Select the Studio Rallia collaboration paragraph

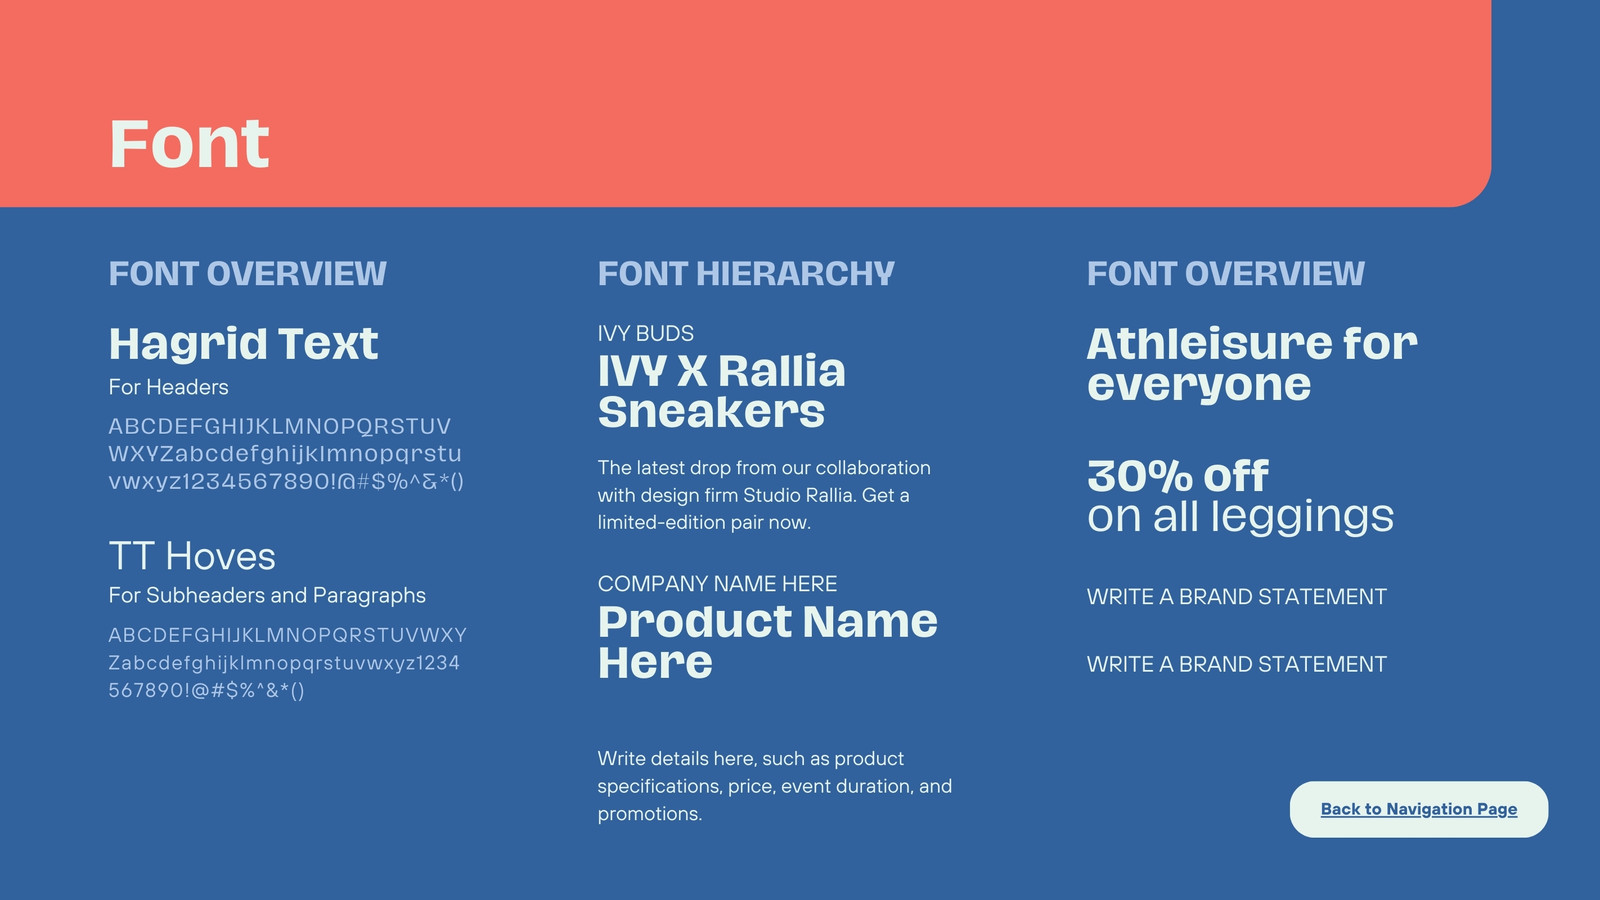[x=764, y=495]
